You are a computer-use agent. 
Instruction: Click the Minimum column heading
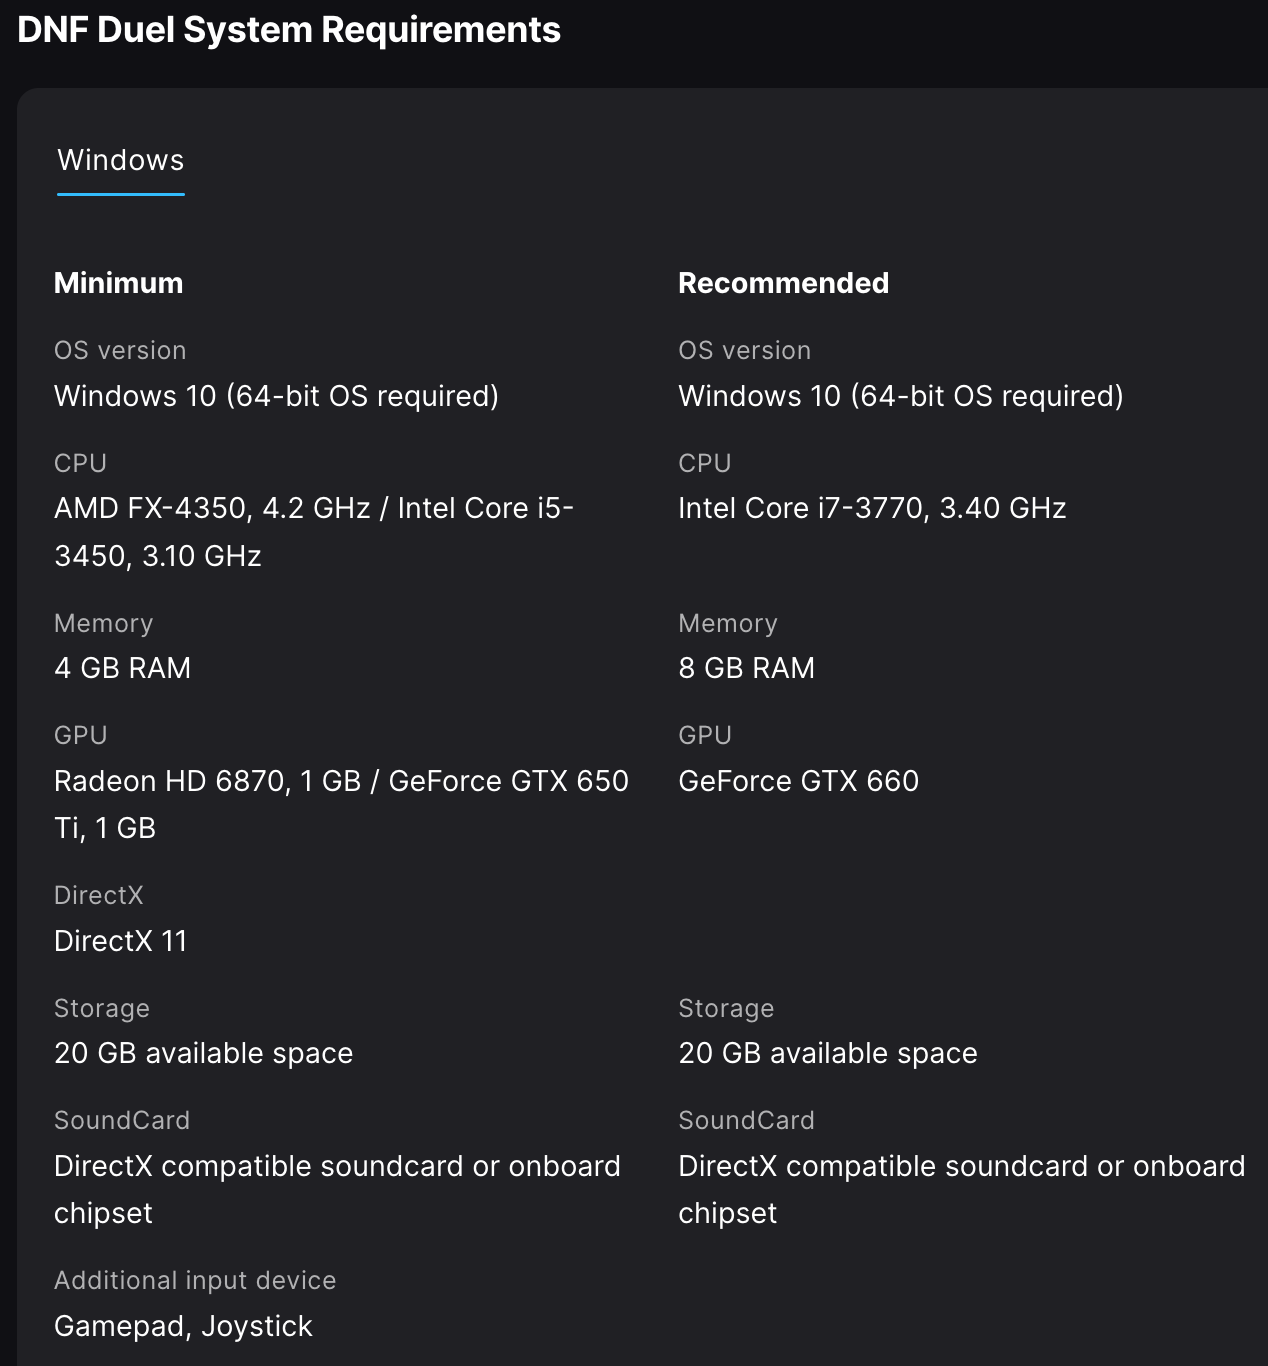(x=118, y=283)
